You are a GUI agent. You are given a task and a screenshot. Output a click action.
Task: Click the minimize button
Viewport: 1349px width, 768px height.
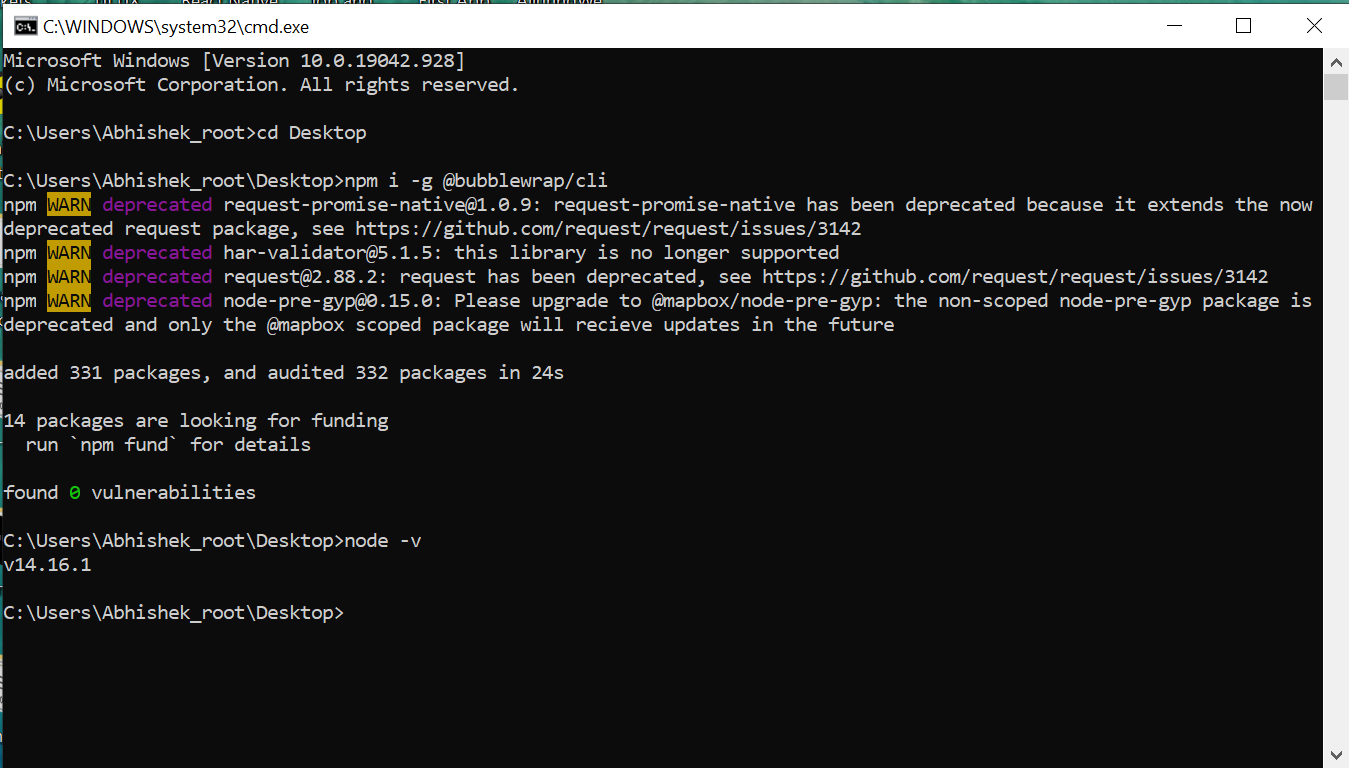pyautogui.click(x=1172, y=26)
